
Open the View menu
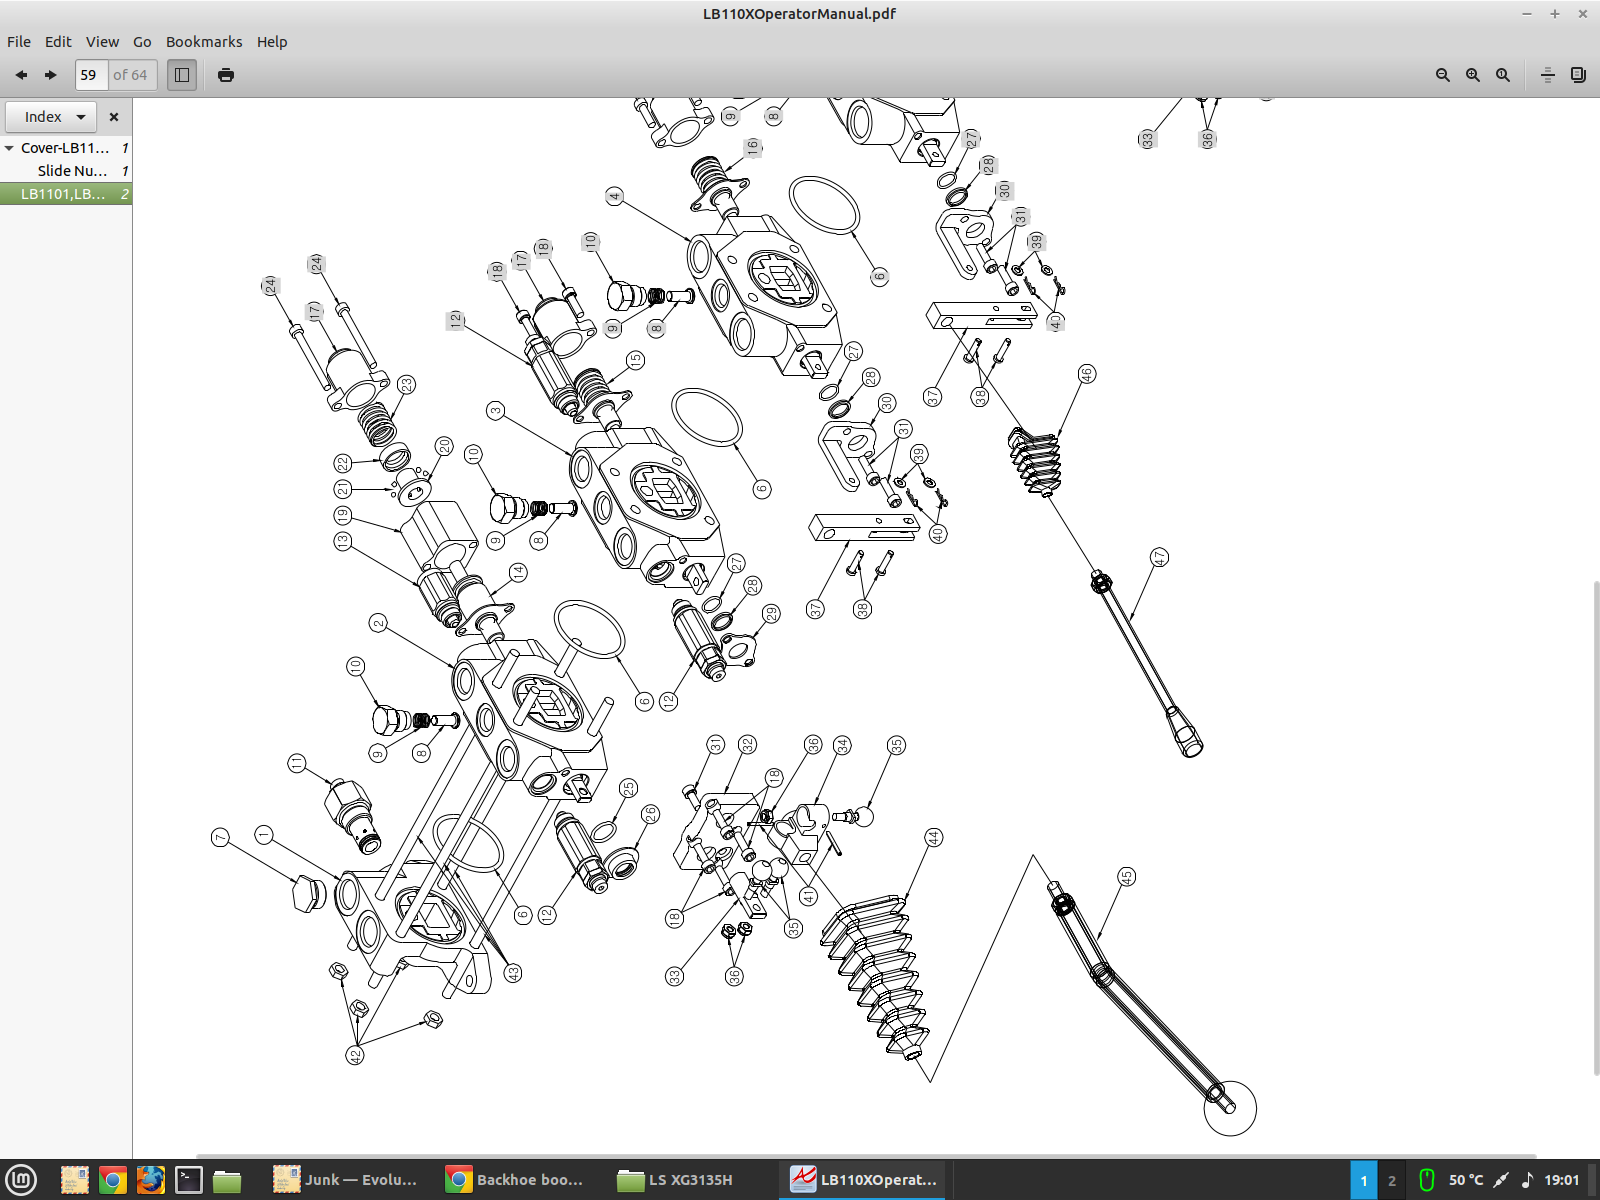tap(102, 42)
